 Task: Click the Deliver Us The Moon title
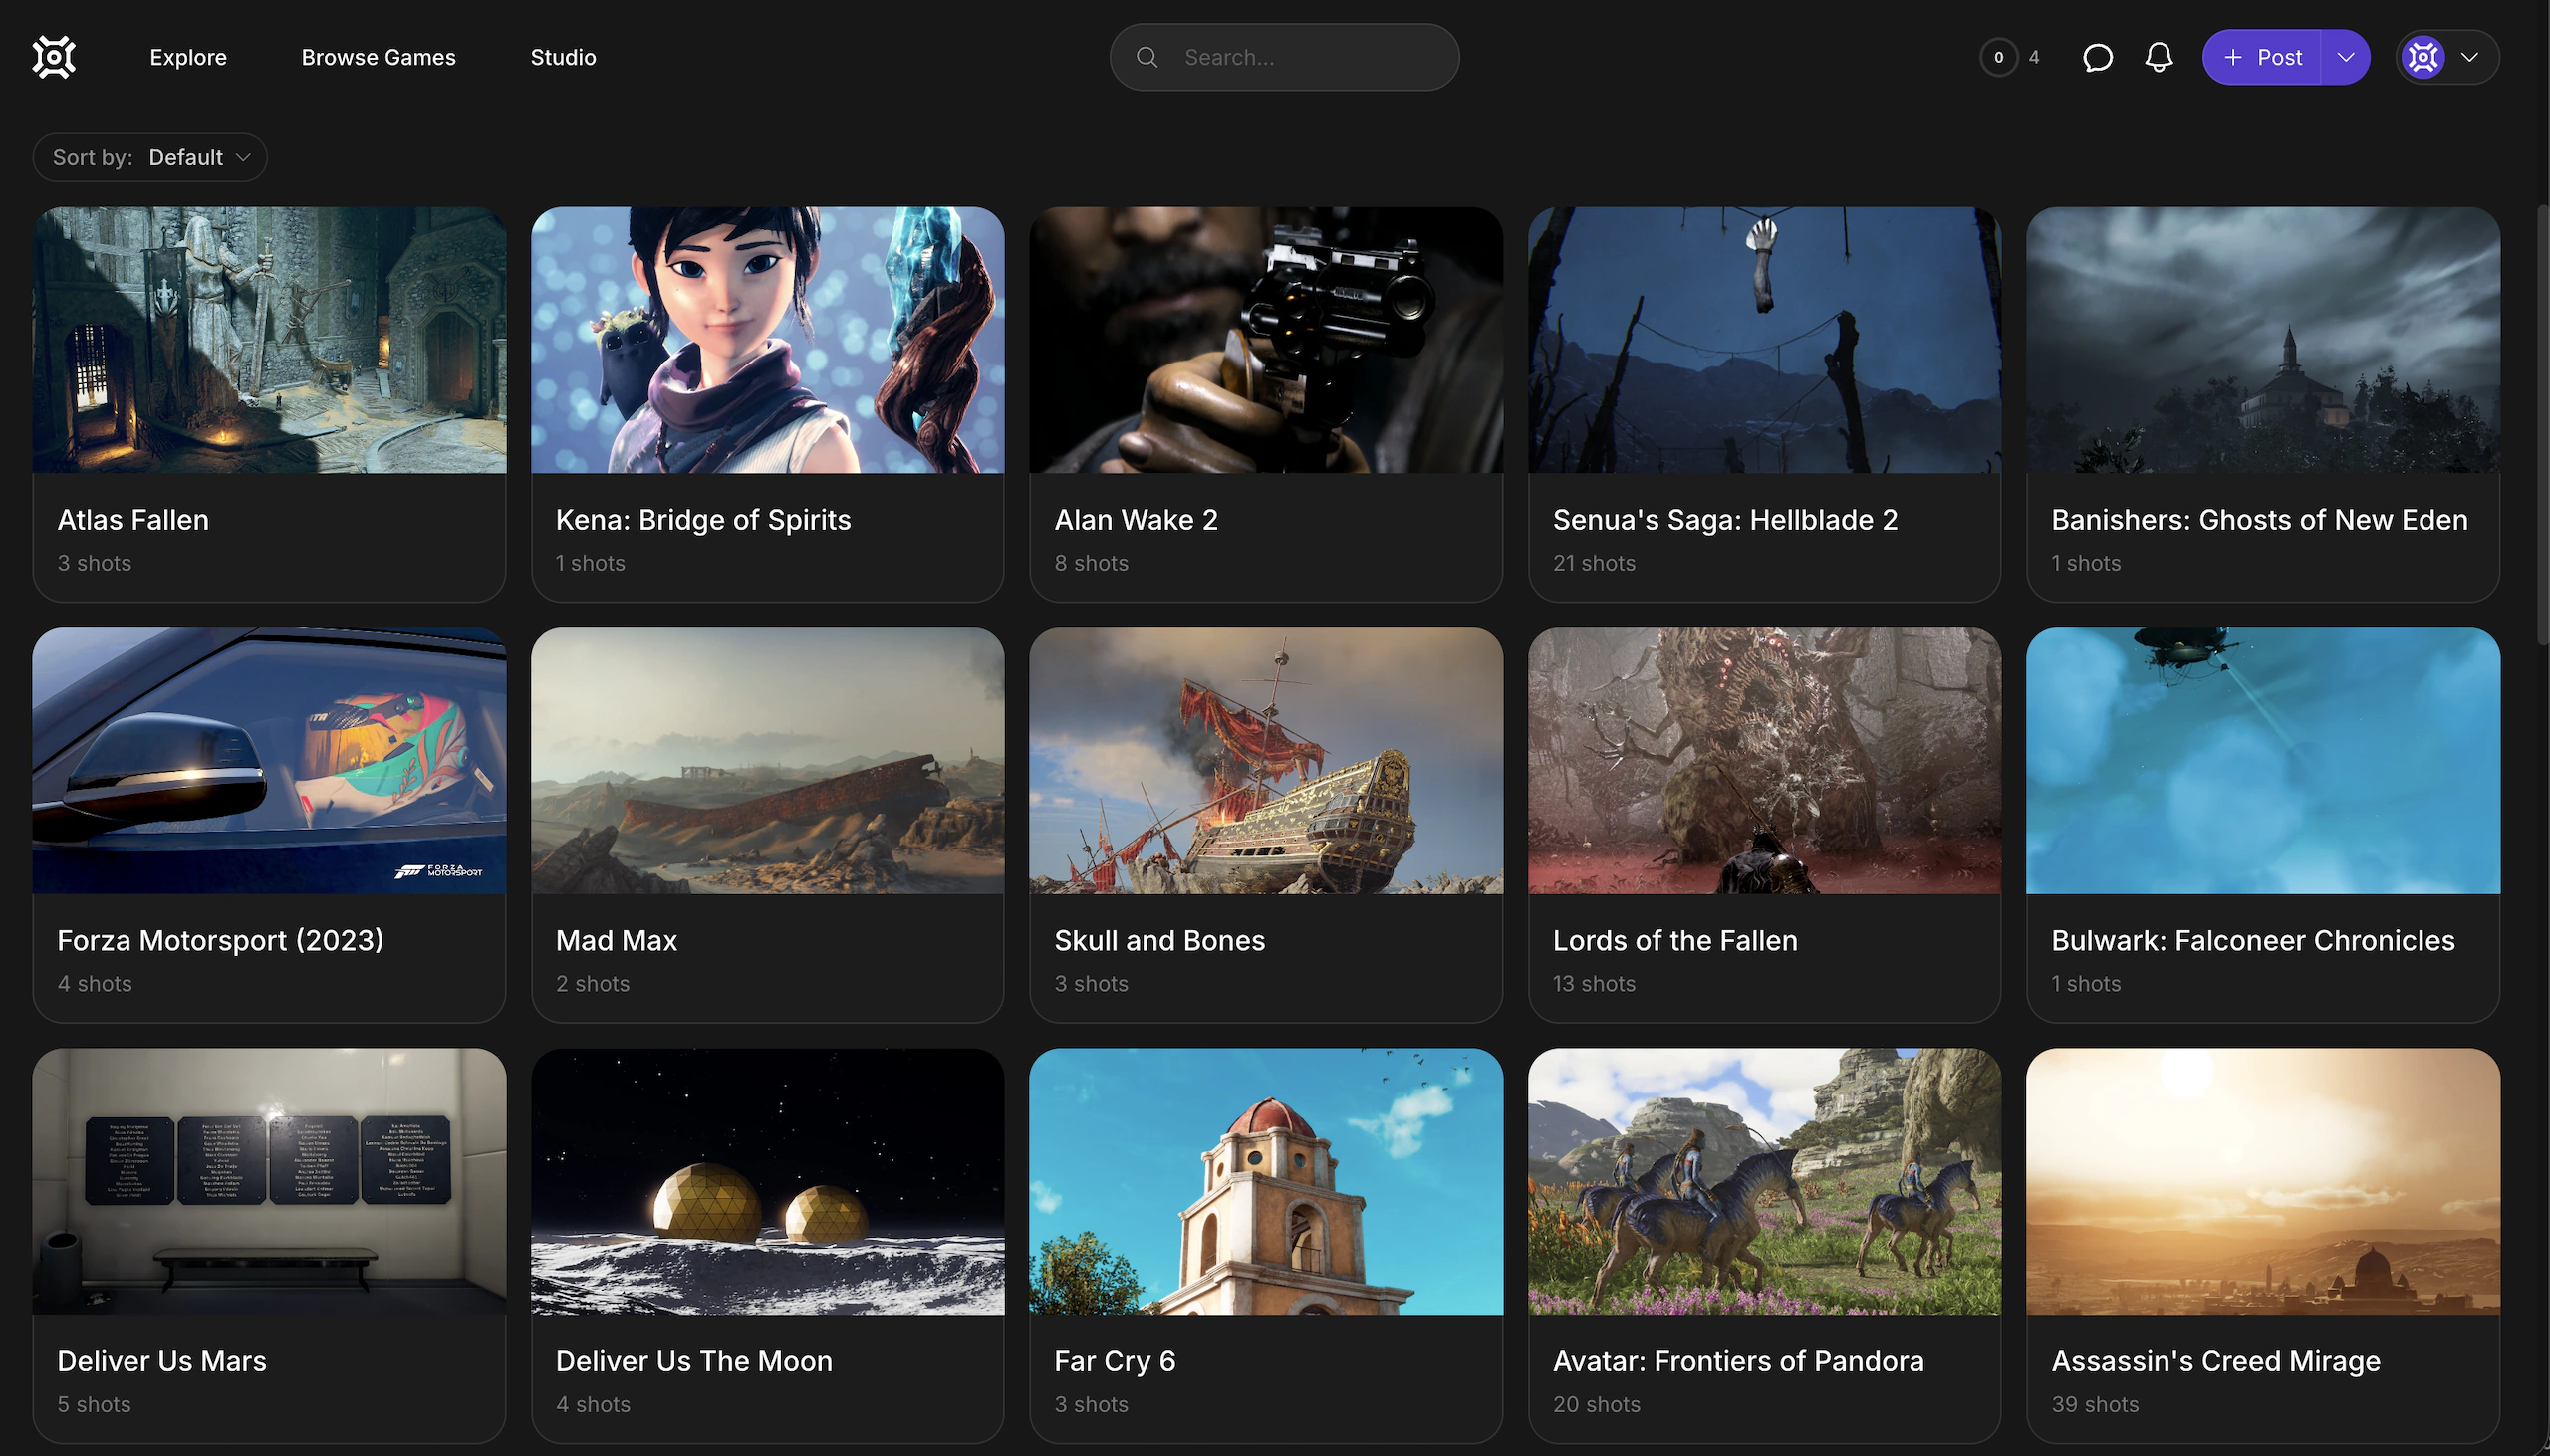(694, 1361)
